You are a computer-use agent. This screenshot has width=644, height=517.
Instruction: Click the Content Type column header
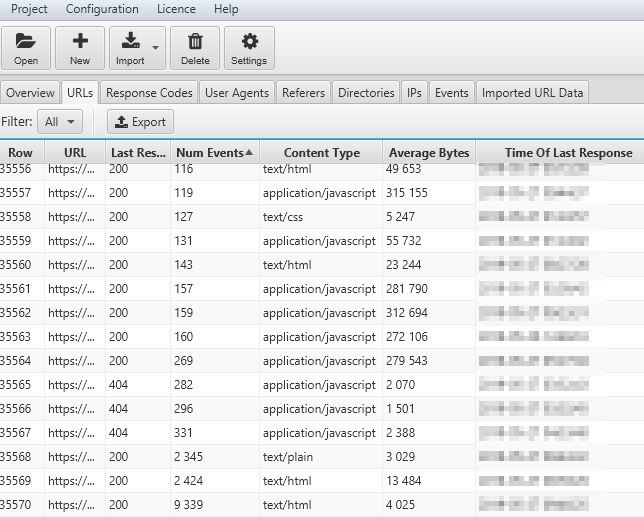coord(321,153)
